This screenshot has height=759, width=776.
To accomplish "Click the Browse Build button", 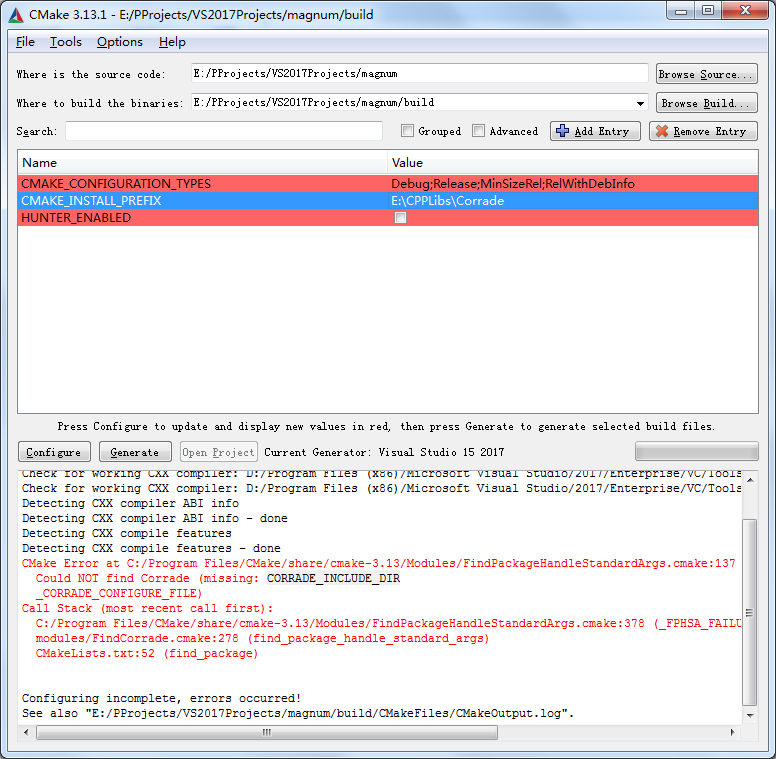I will point(706,102).
